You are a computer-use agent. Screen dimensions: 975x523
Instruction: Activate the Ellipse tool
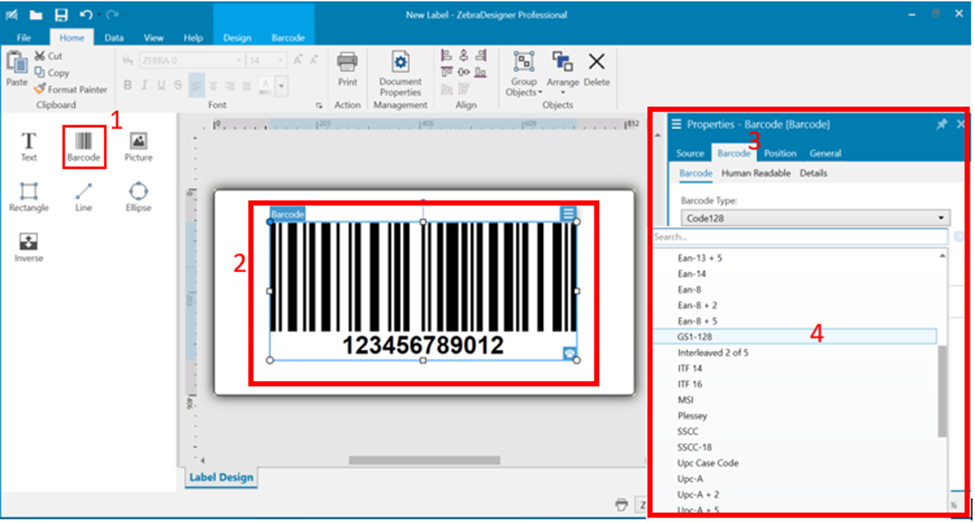pyautogui.click(x=138, y=196)
